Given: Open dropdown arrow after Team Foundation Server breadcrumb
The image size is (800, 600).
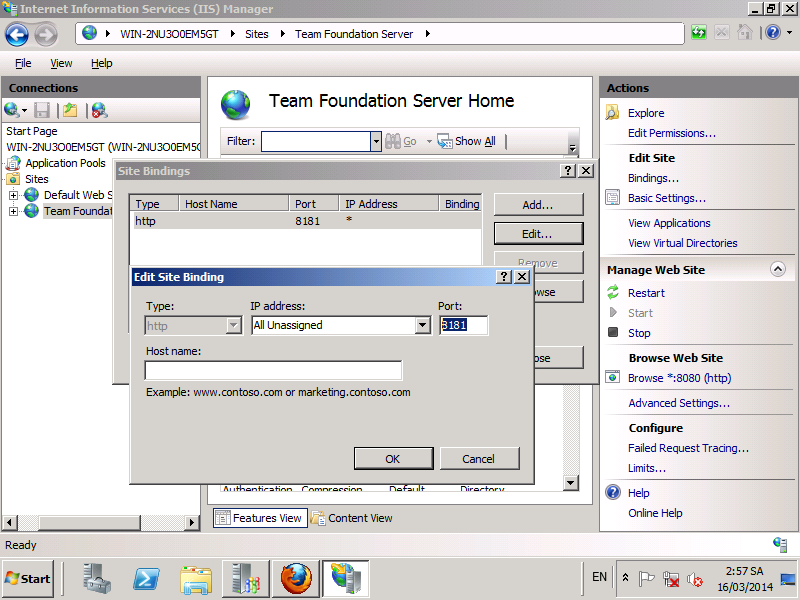Looking at the screenshot, I should 428,34.
